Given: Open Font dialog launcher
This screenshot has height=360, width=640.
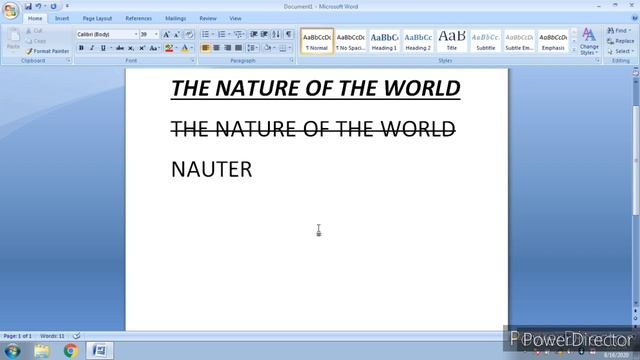Looking at the screenshot, I should click(193, 60).
